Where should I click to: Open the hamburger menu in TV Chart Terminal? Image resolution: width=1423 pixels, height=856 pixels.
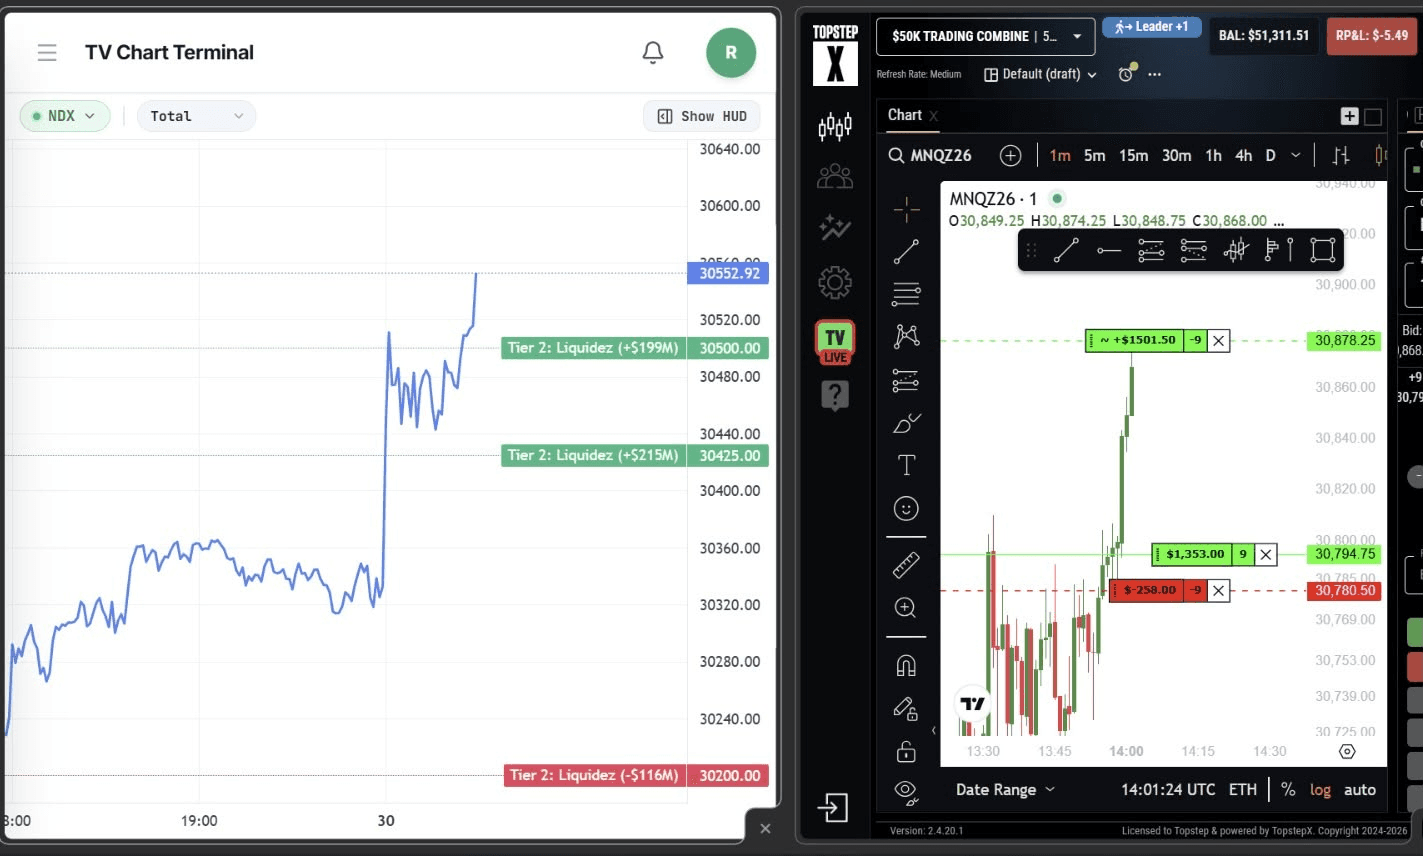tap(47, 52)
